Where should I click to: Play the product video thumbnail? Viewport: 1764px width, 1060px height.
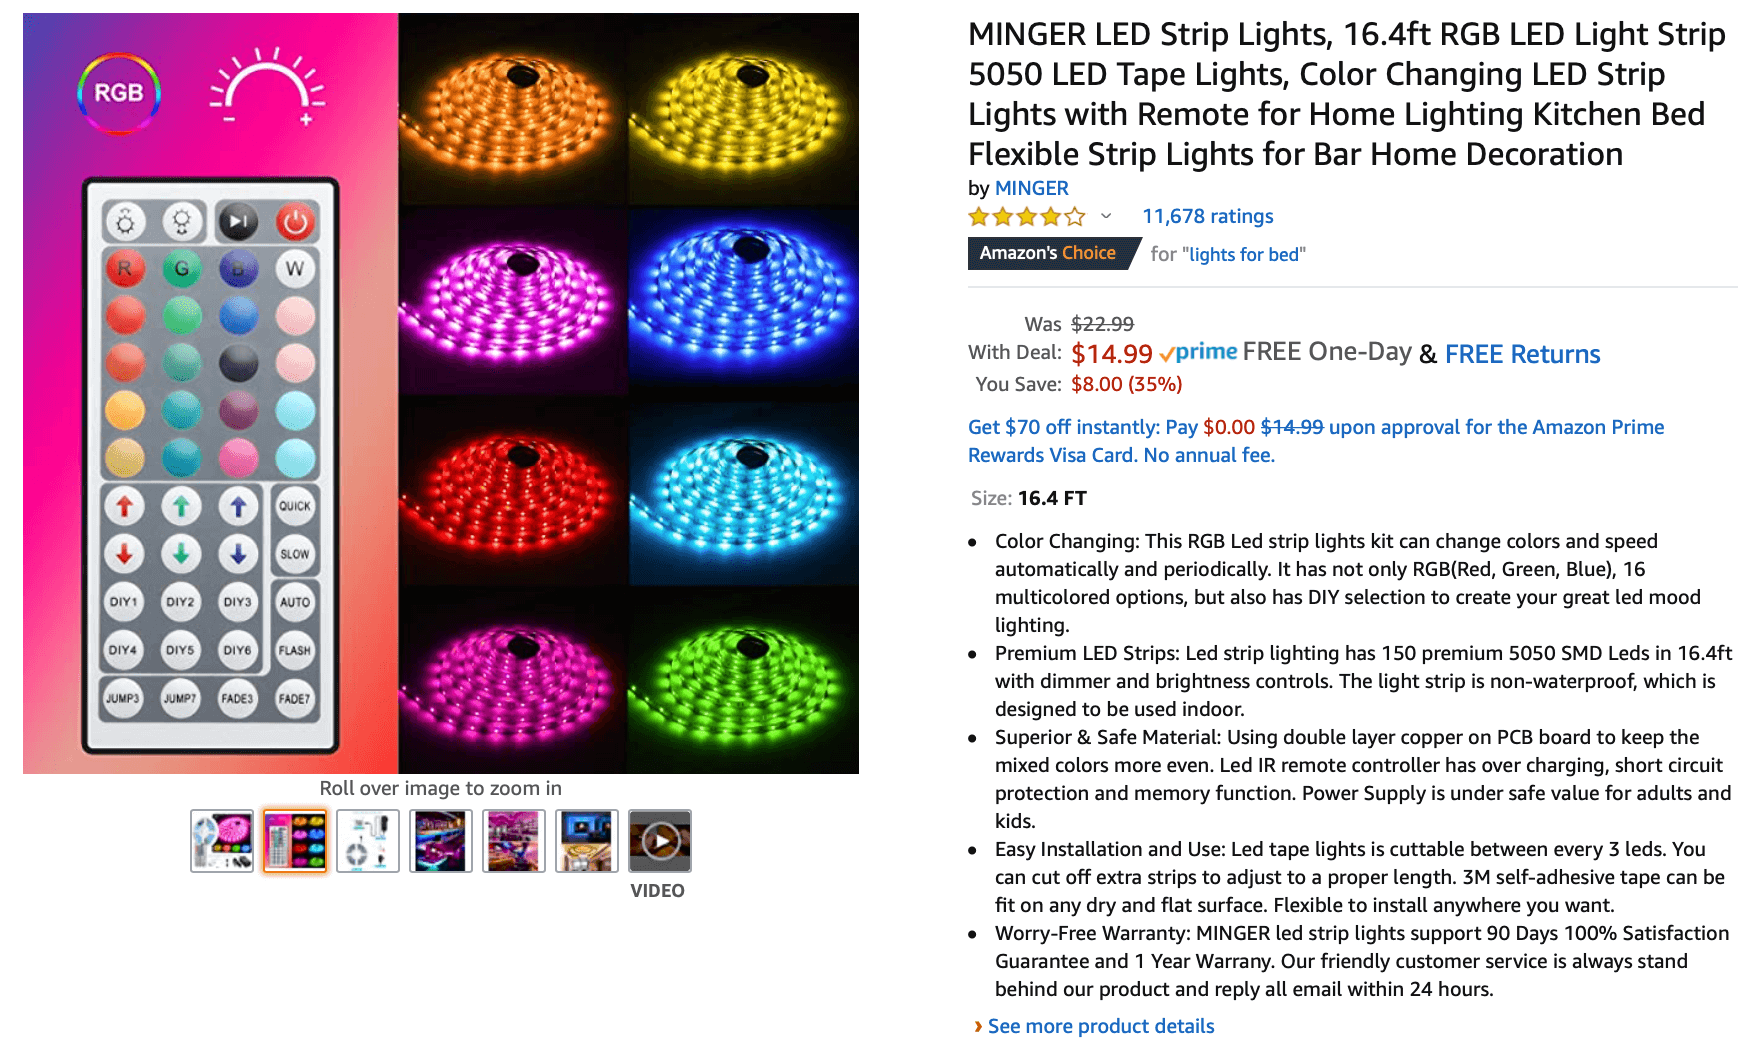[660, 841]
